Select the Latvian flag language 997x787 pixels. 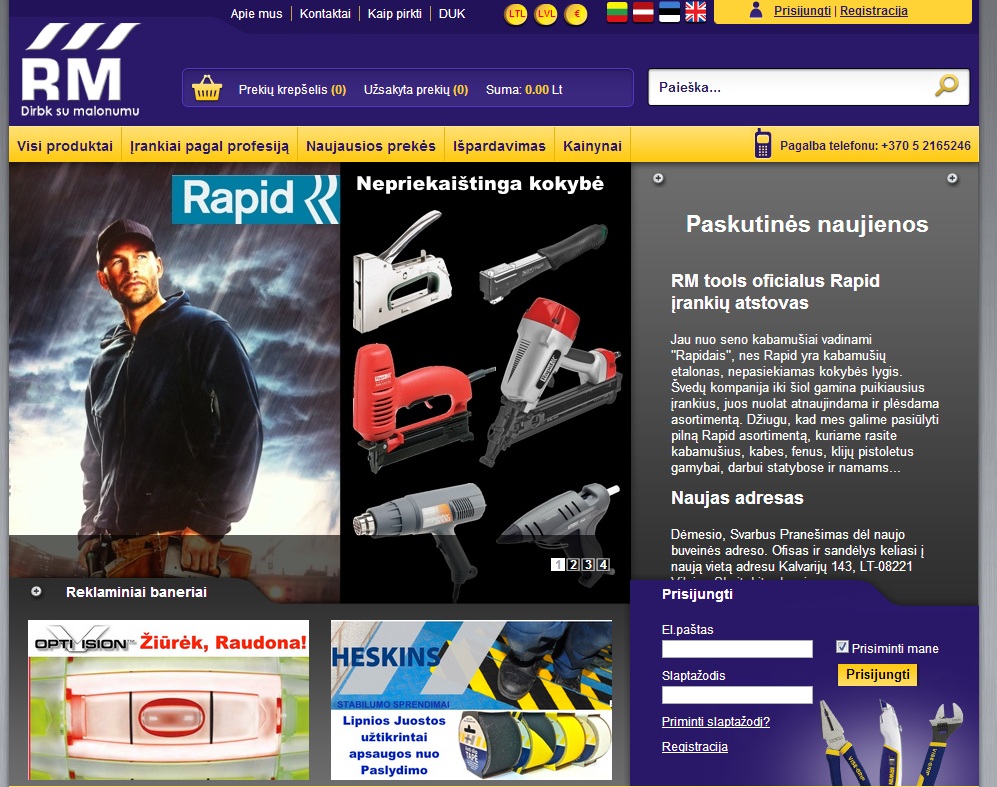[x=643, y=12]
